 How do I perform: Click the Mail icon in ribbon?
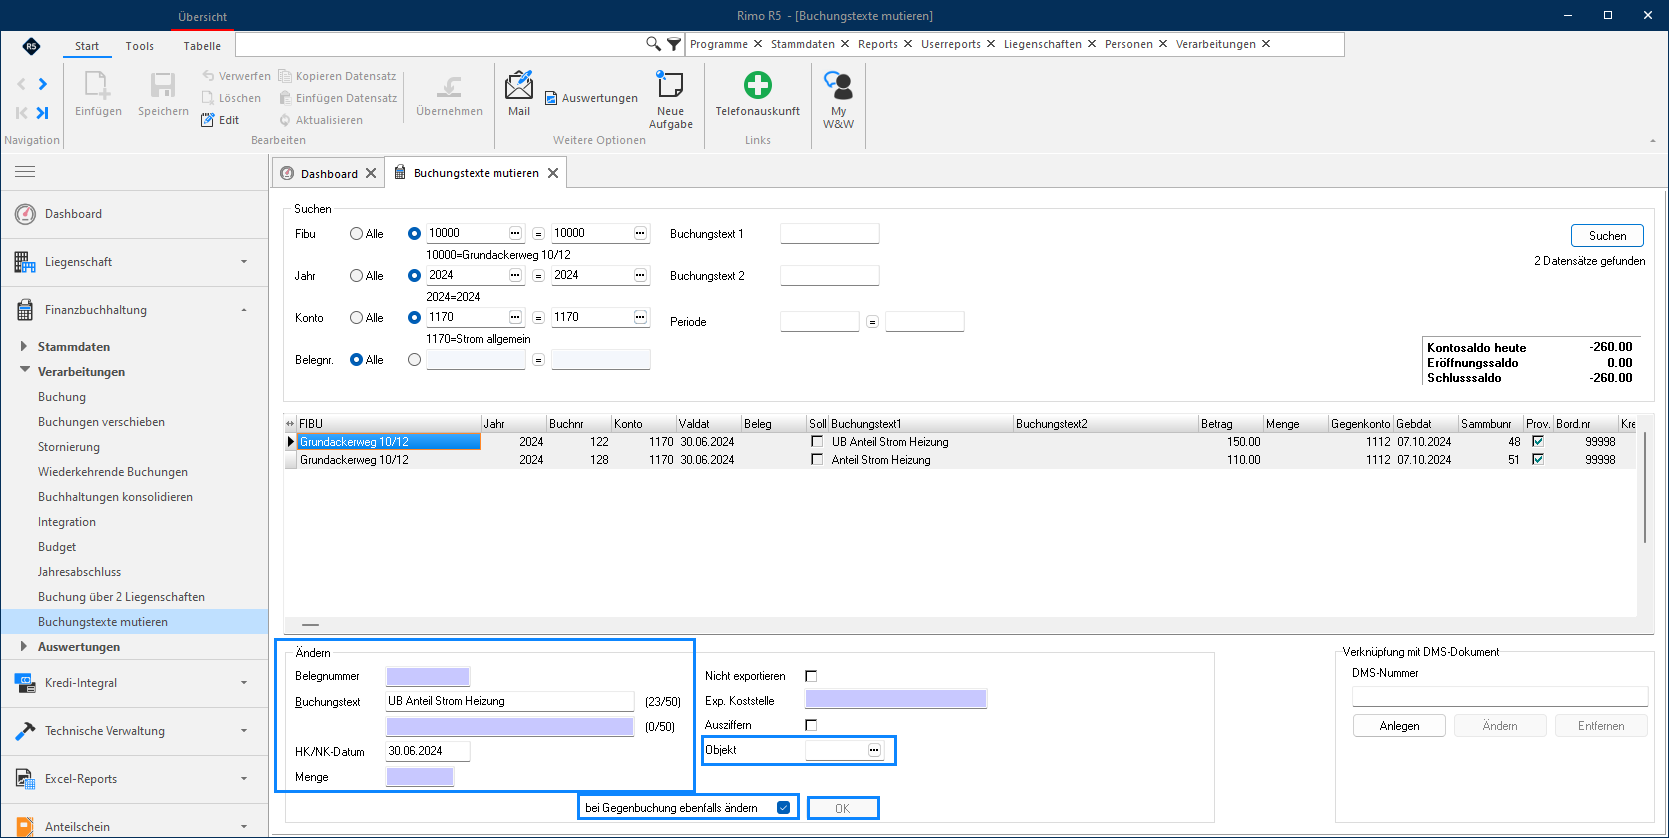(x=519, y=85)
